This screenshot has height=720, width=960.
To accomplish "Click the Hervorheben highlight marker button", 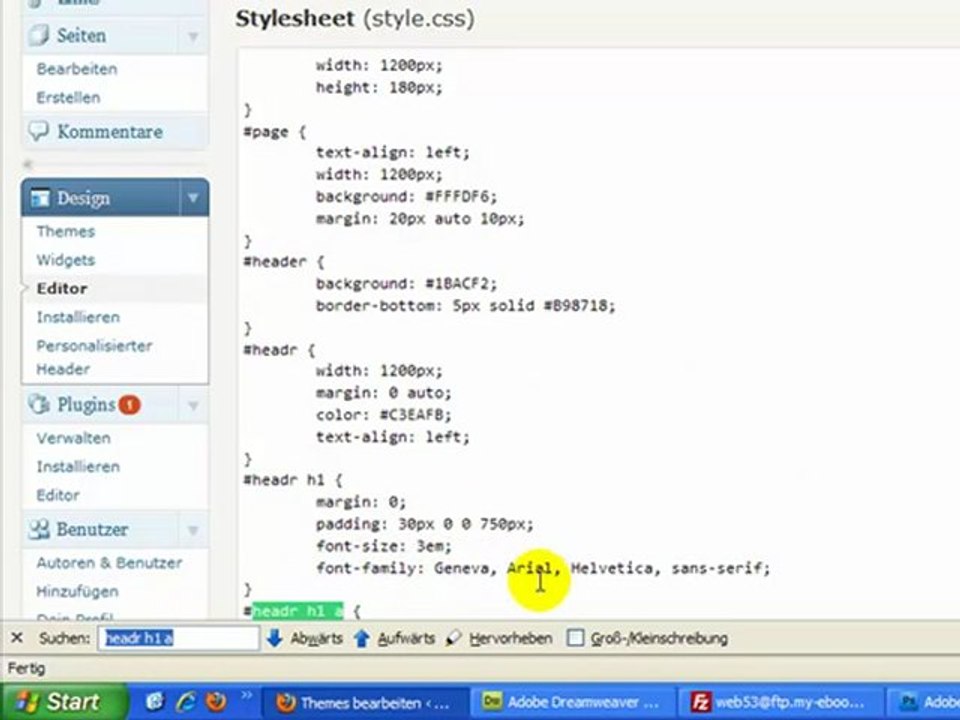I will 454,638.
